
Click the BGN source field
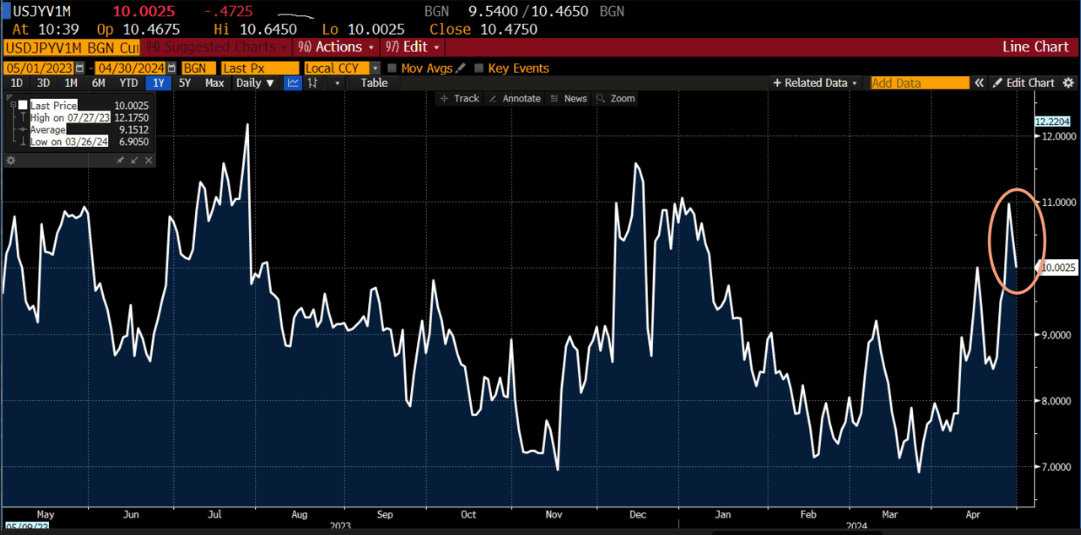click(x=197, y=68)
